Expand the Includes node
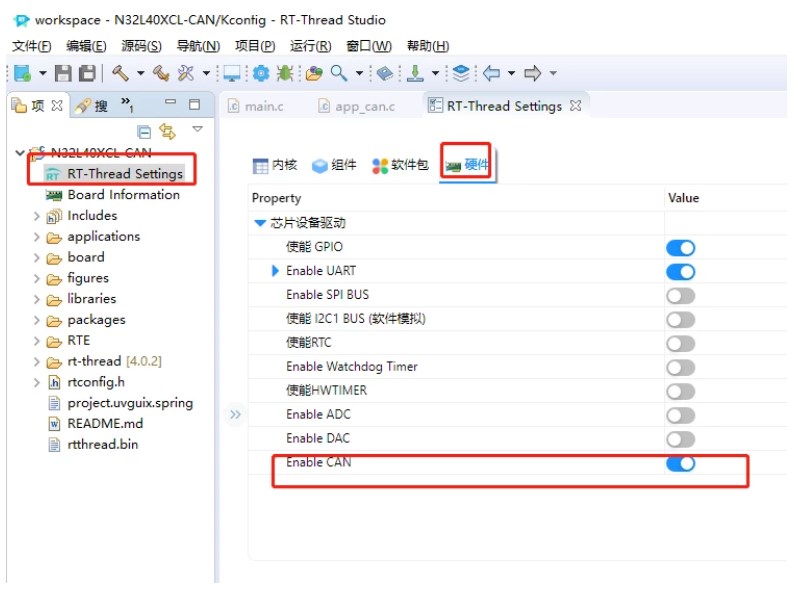The width and height of the screenshot is (790, 592). pyautogui.click(x=36, y=216)
